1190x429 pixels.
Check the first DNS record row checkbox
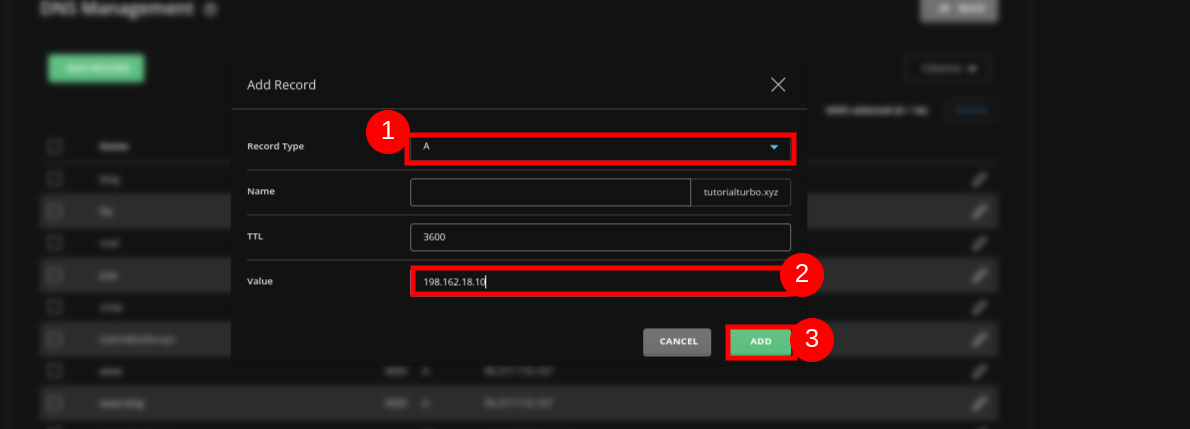click(x=55, y=179)
